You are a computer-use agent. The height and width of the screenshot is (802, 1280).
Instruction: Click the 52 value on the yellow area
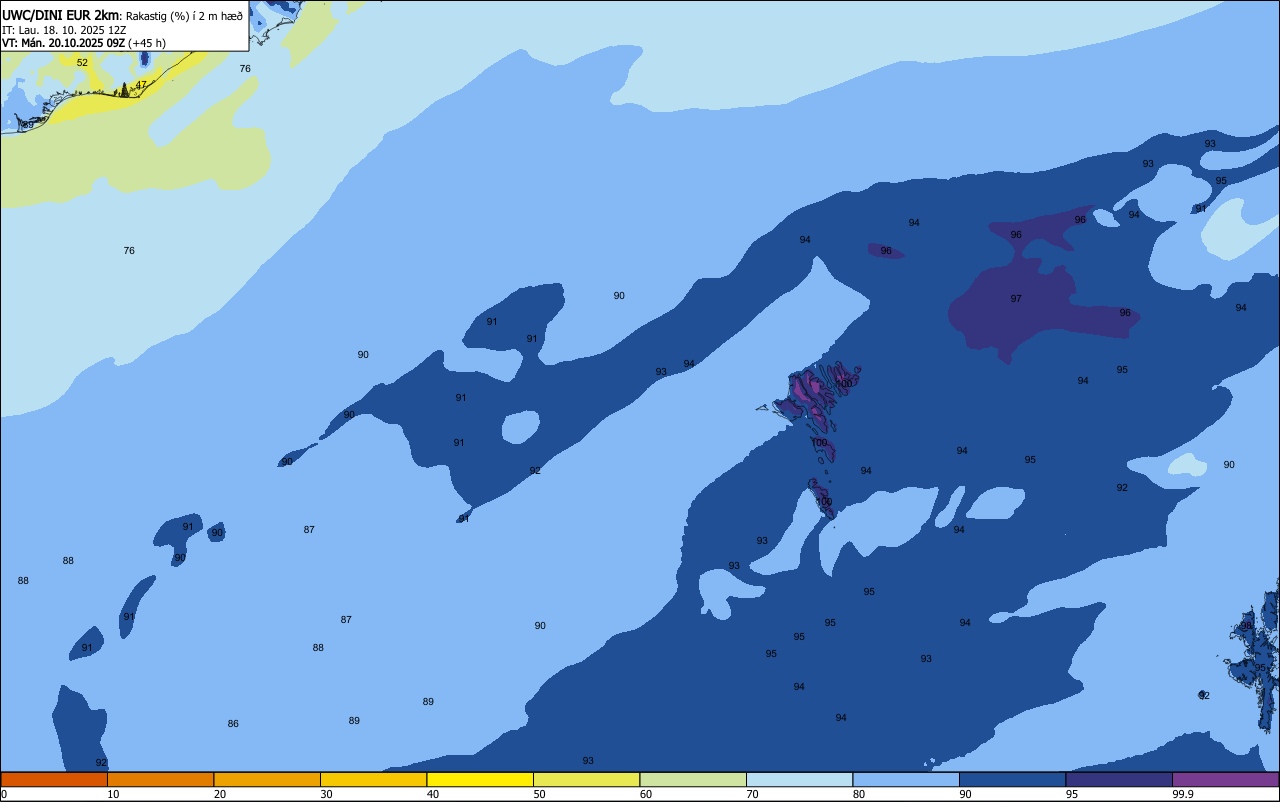(82, 63)
